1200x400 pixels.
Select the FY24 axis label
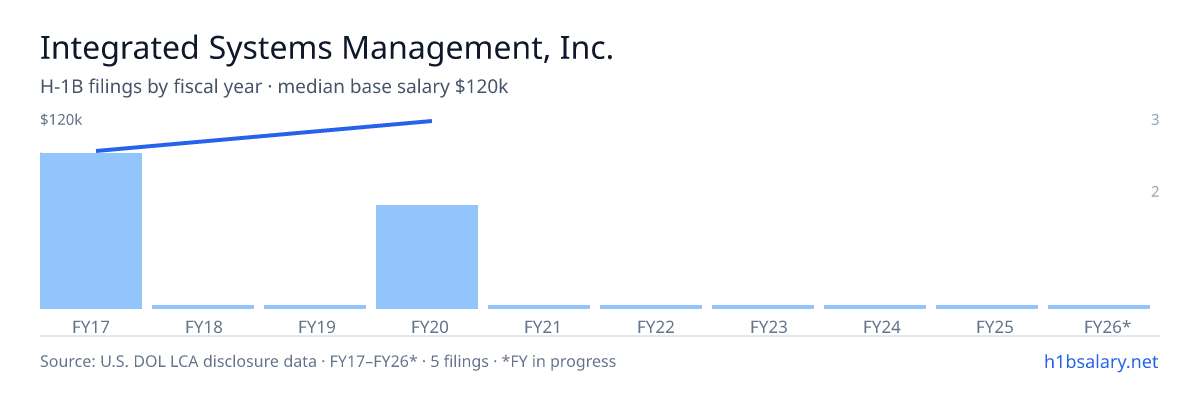(875, 326)
